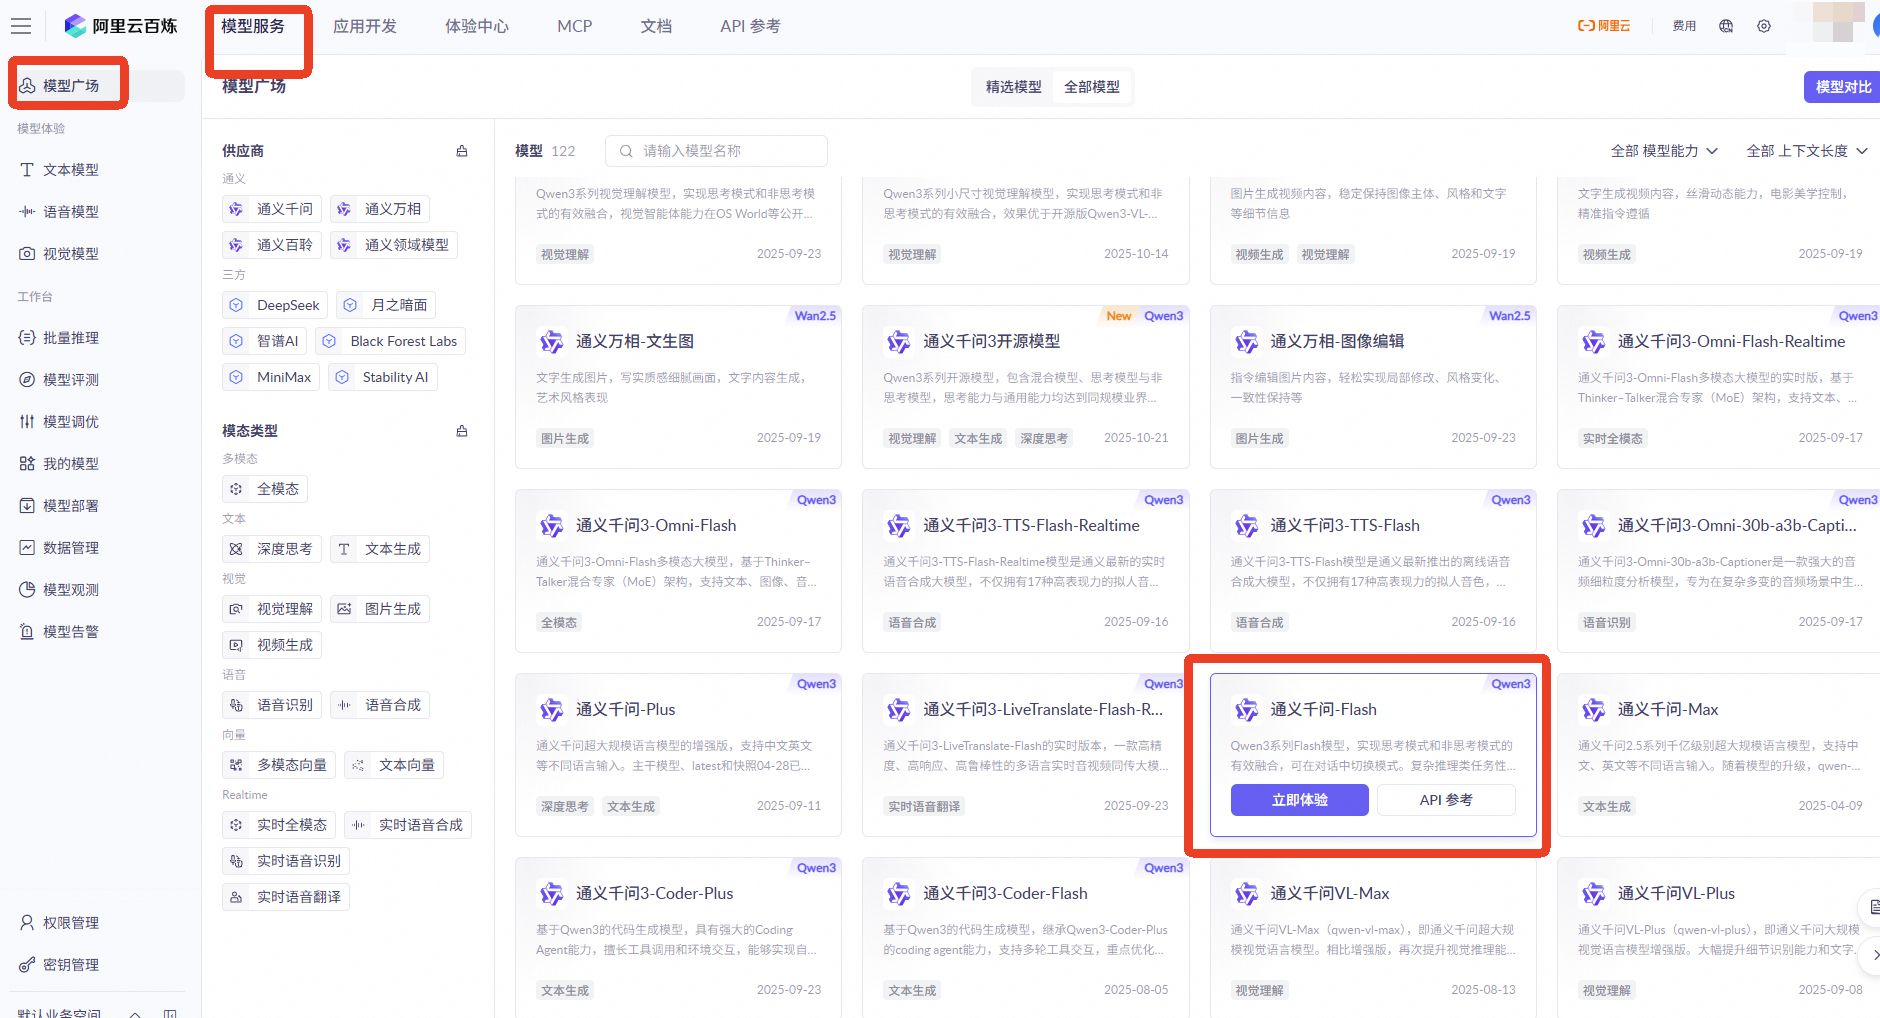Screen dimensions: 1880x1018
Task: Toggle the 视频生成 filter chip in sidebar
Action: pyautogui.click(x=272, y=645)
